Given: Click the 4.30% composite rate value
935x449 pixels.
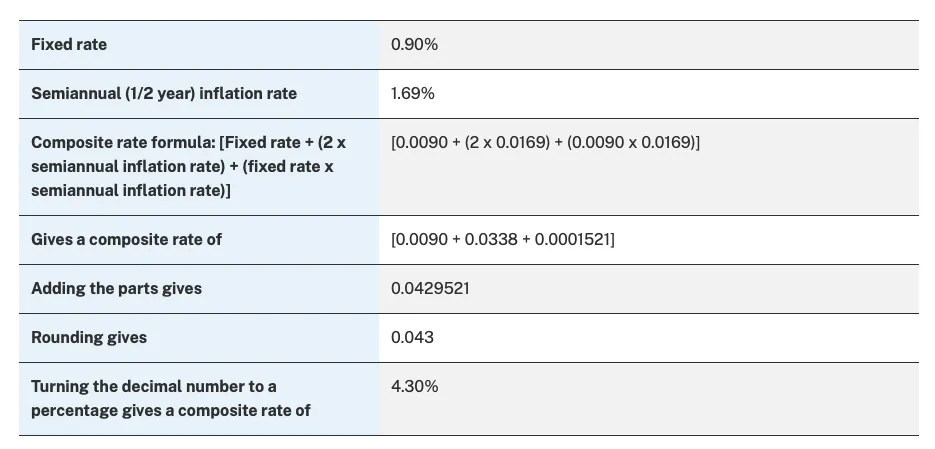Looking at the screenshot, I should (x=414, y=387).
